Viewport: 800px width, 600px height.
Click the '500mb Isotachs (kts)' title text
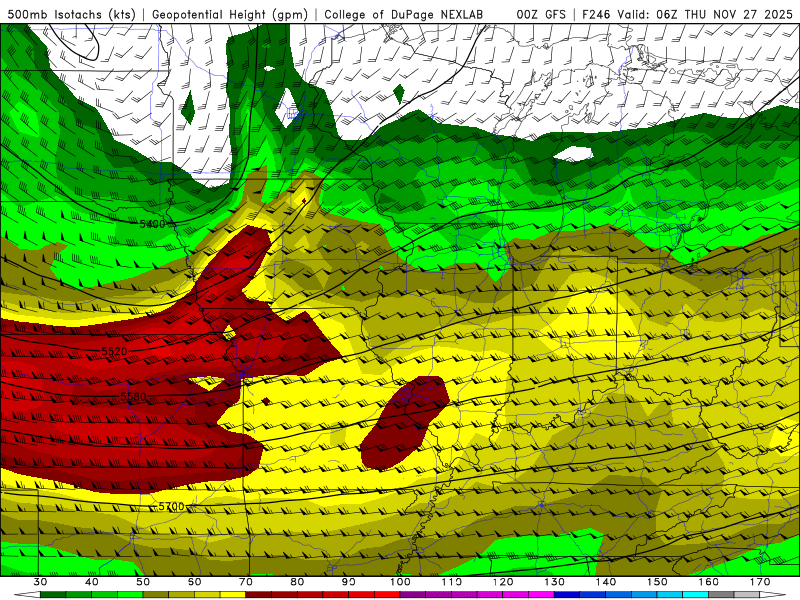71,14
